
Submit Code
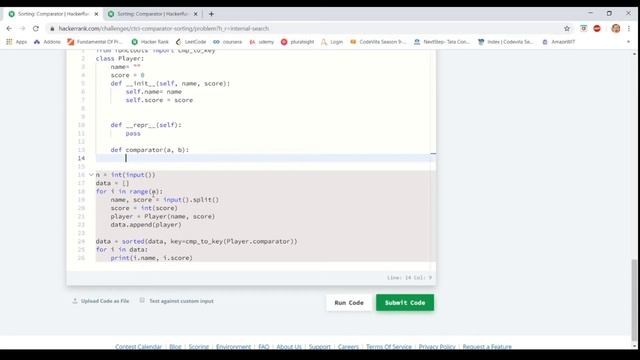point(405,302)
